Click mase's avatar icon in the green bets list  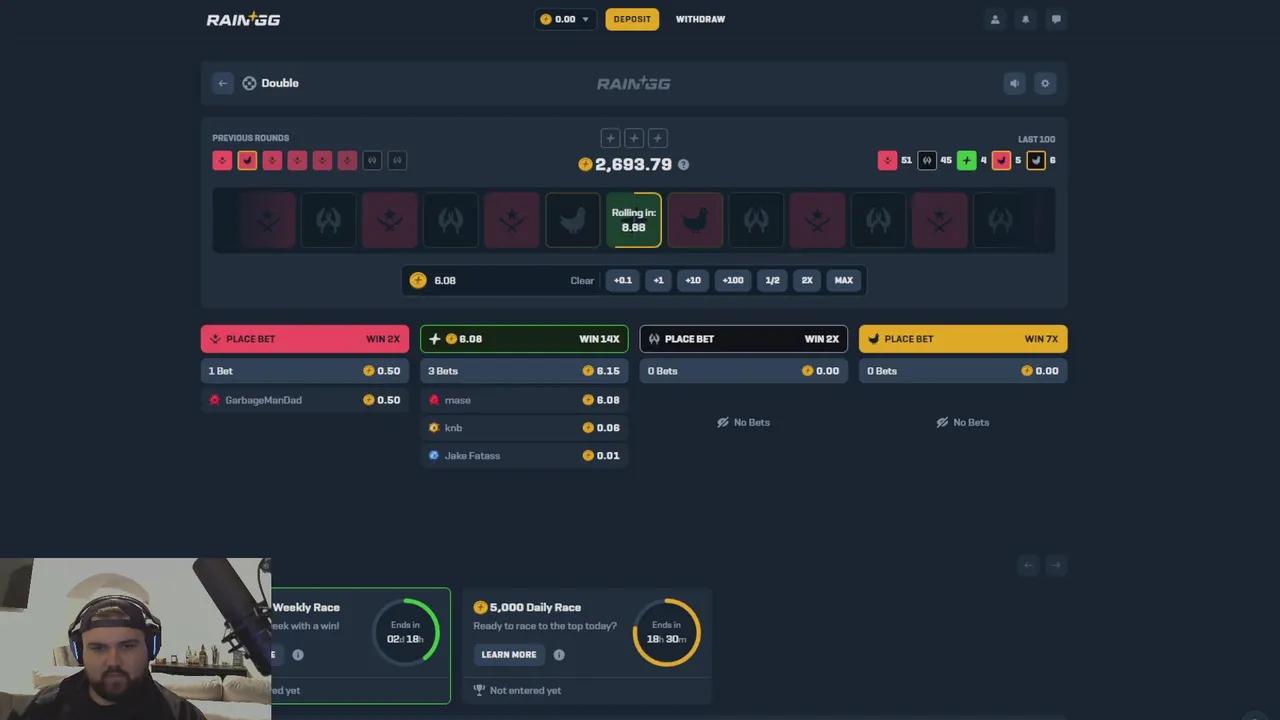[434, 400]
